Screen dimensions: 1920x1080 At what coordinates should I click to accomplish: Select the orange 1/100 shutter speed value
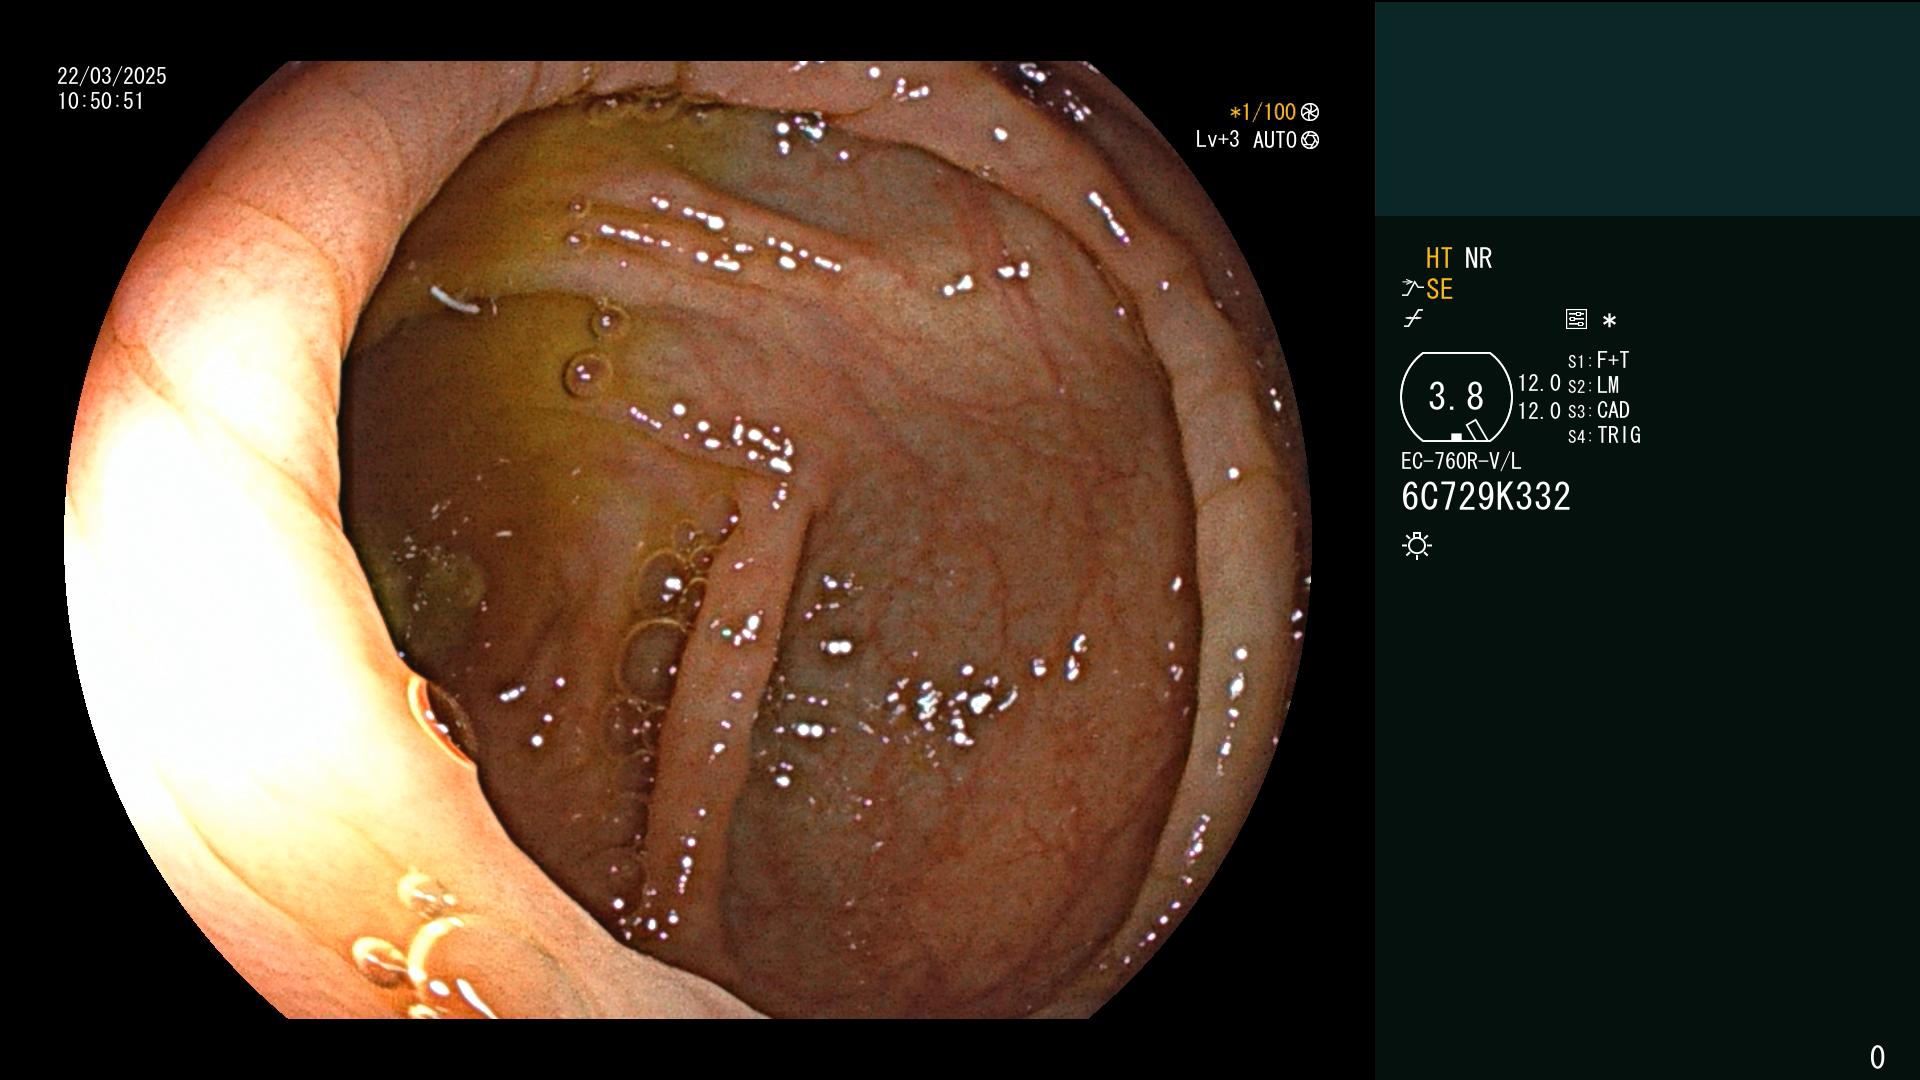[1262, 113]
